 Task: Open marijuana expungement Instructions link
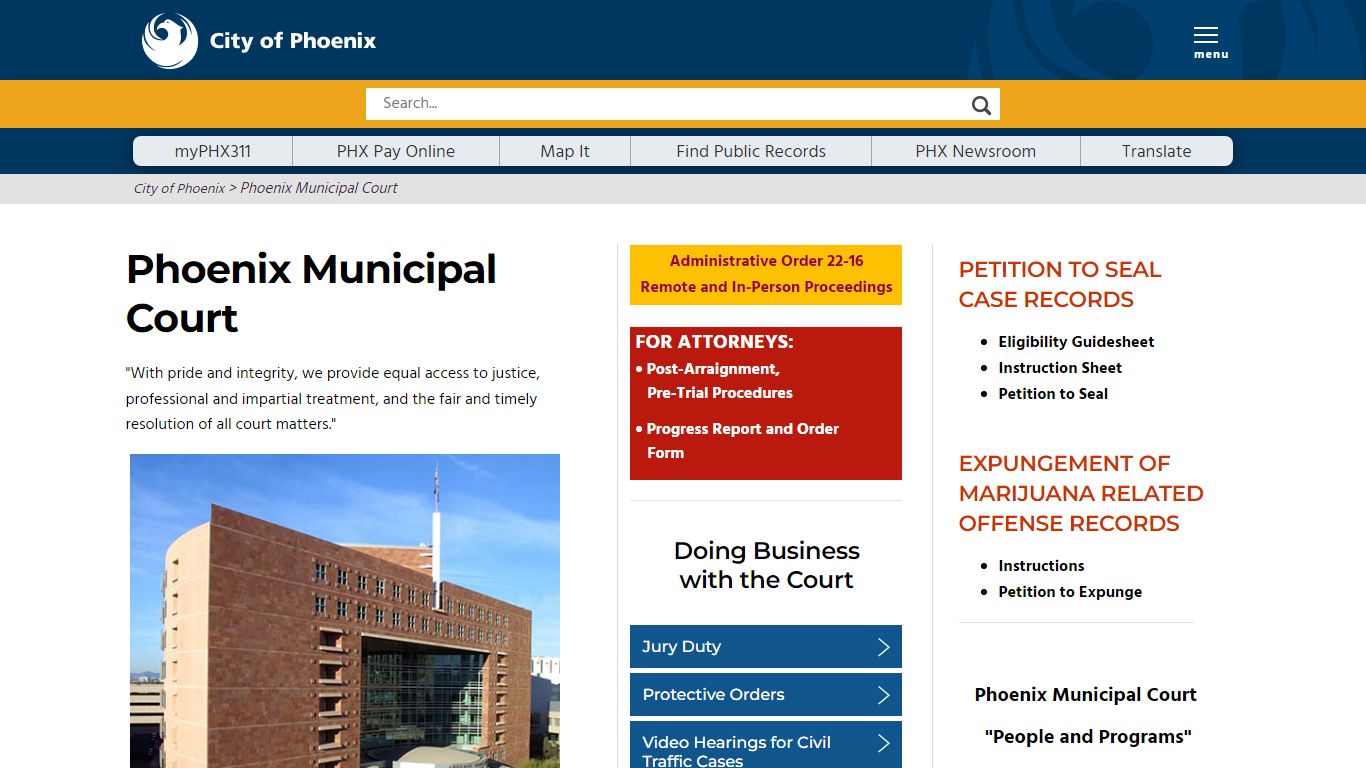(x=1041, y=566)
